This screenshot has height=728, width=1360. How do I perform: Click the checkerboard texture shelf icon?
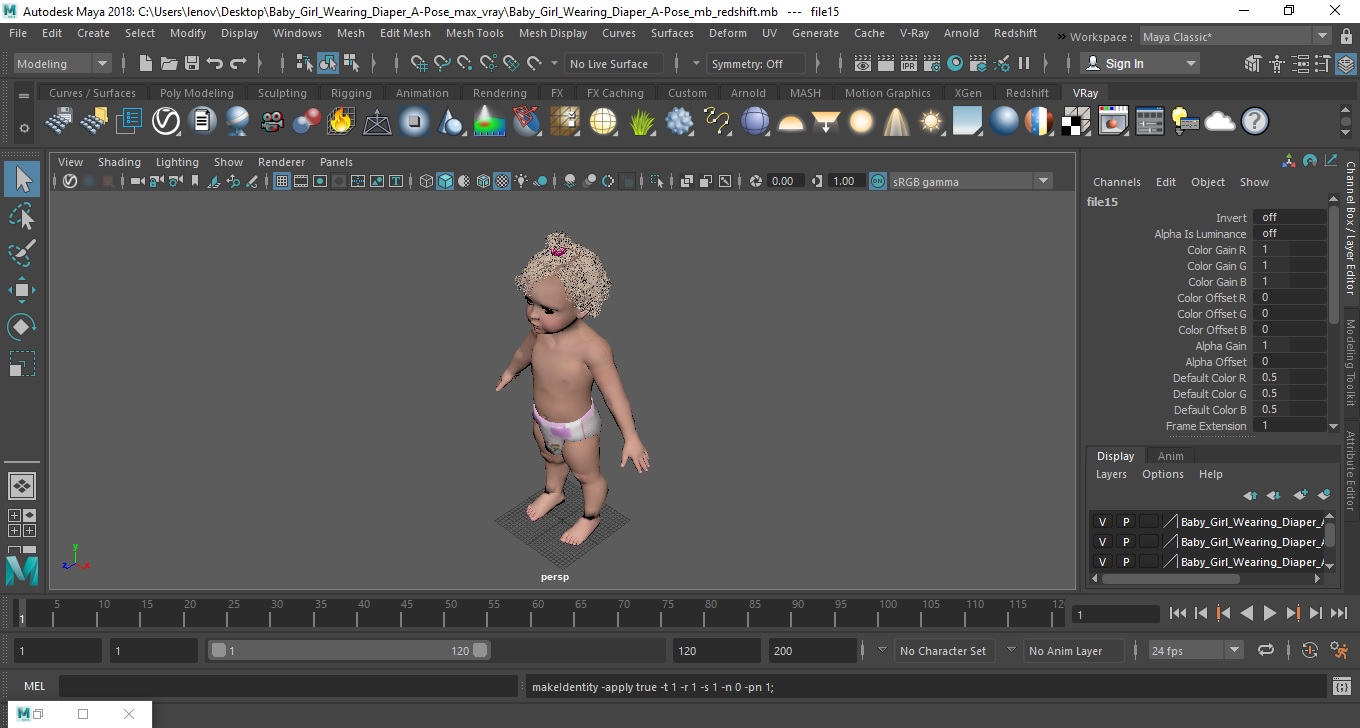[1076, 122]
